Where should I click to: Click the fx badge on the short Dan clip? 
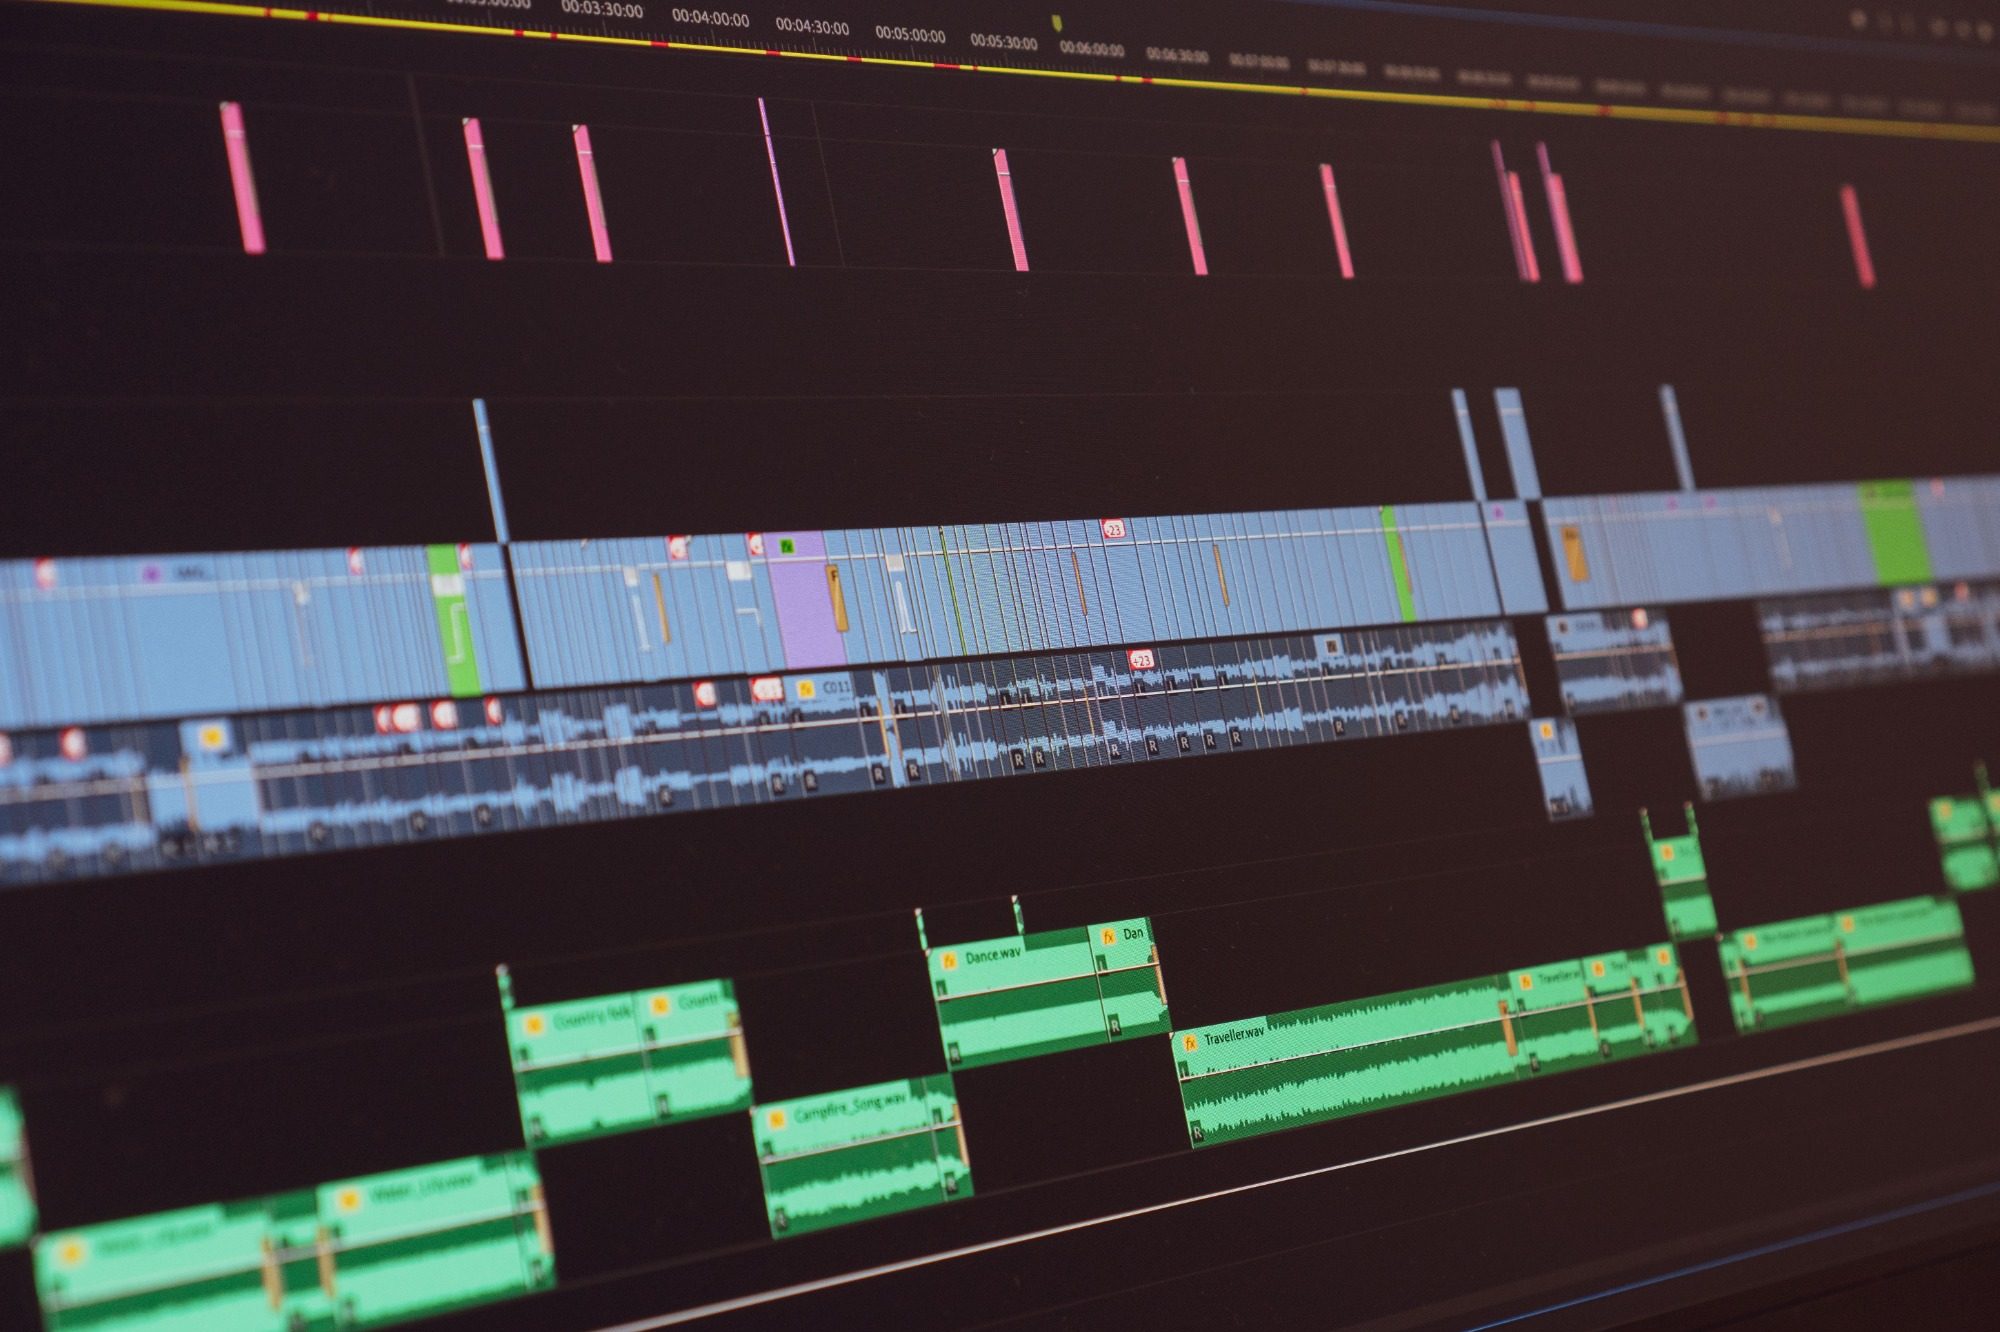tap(1108, 937)
